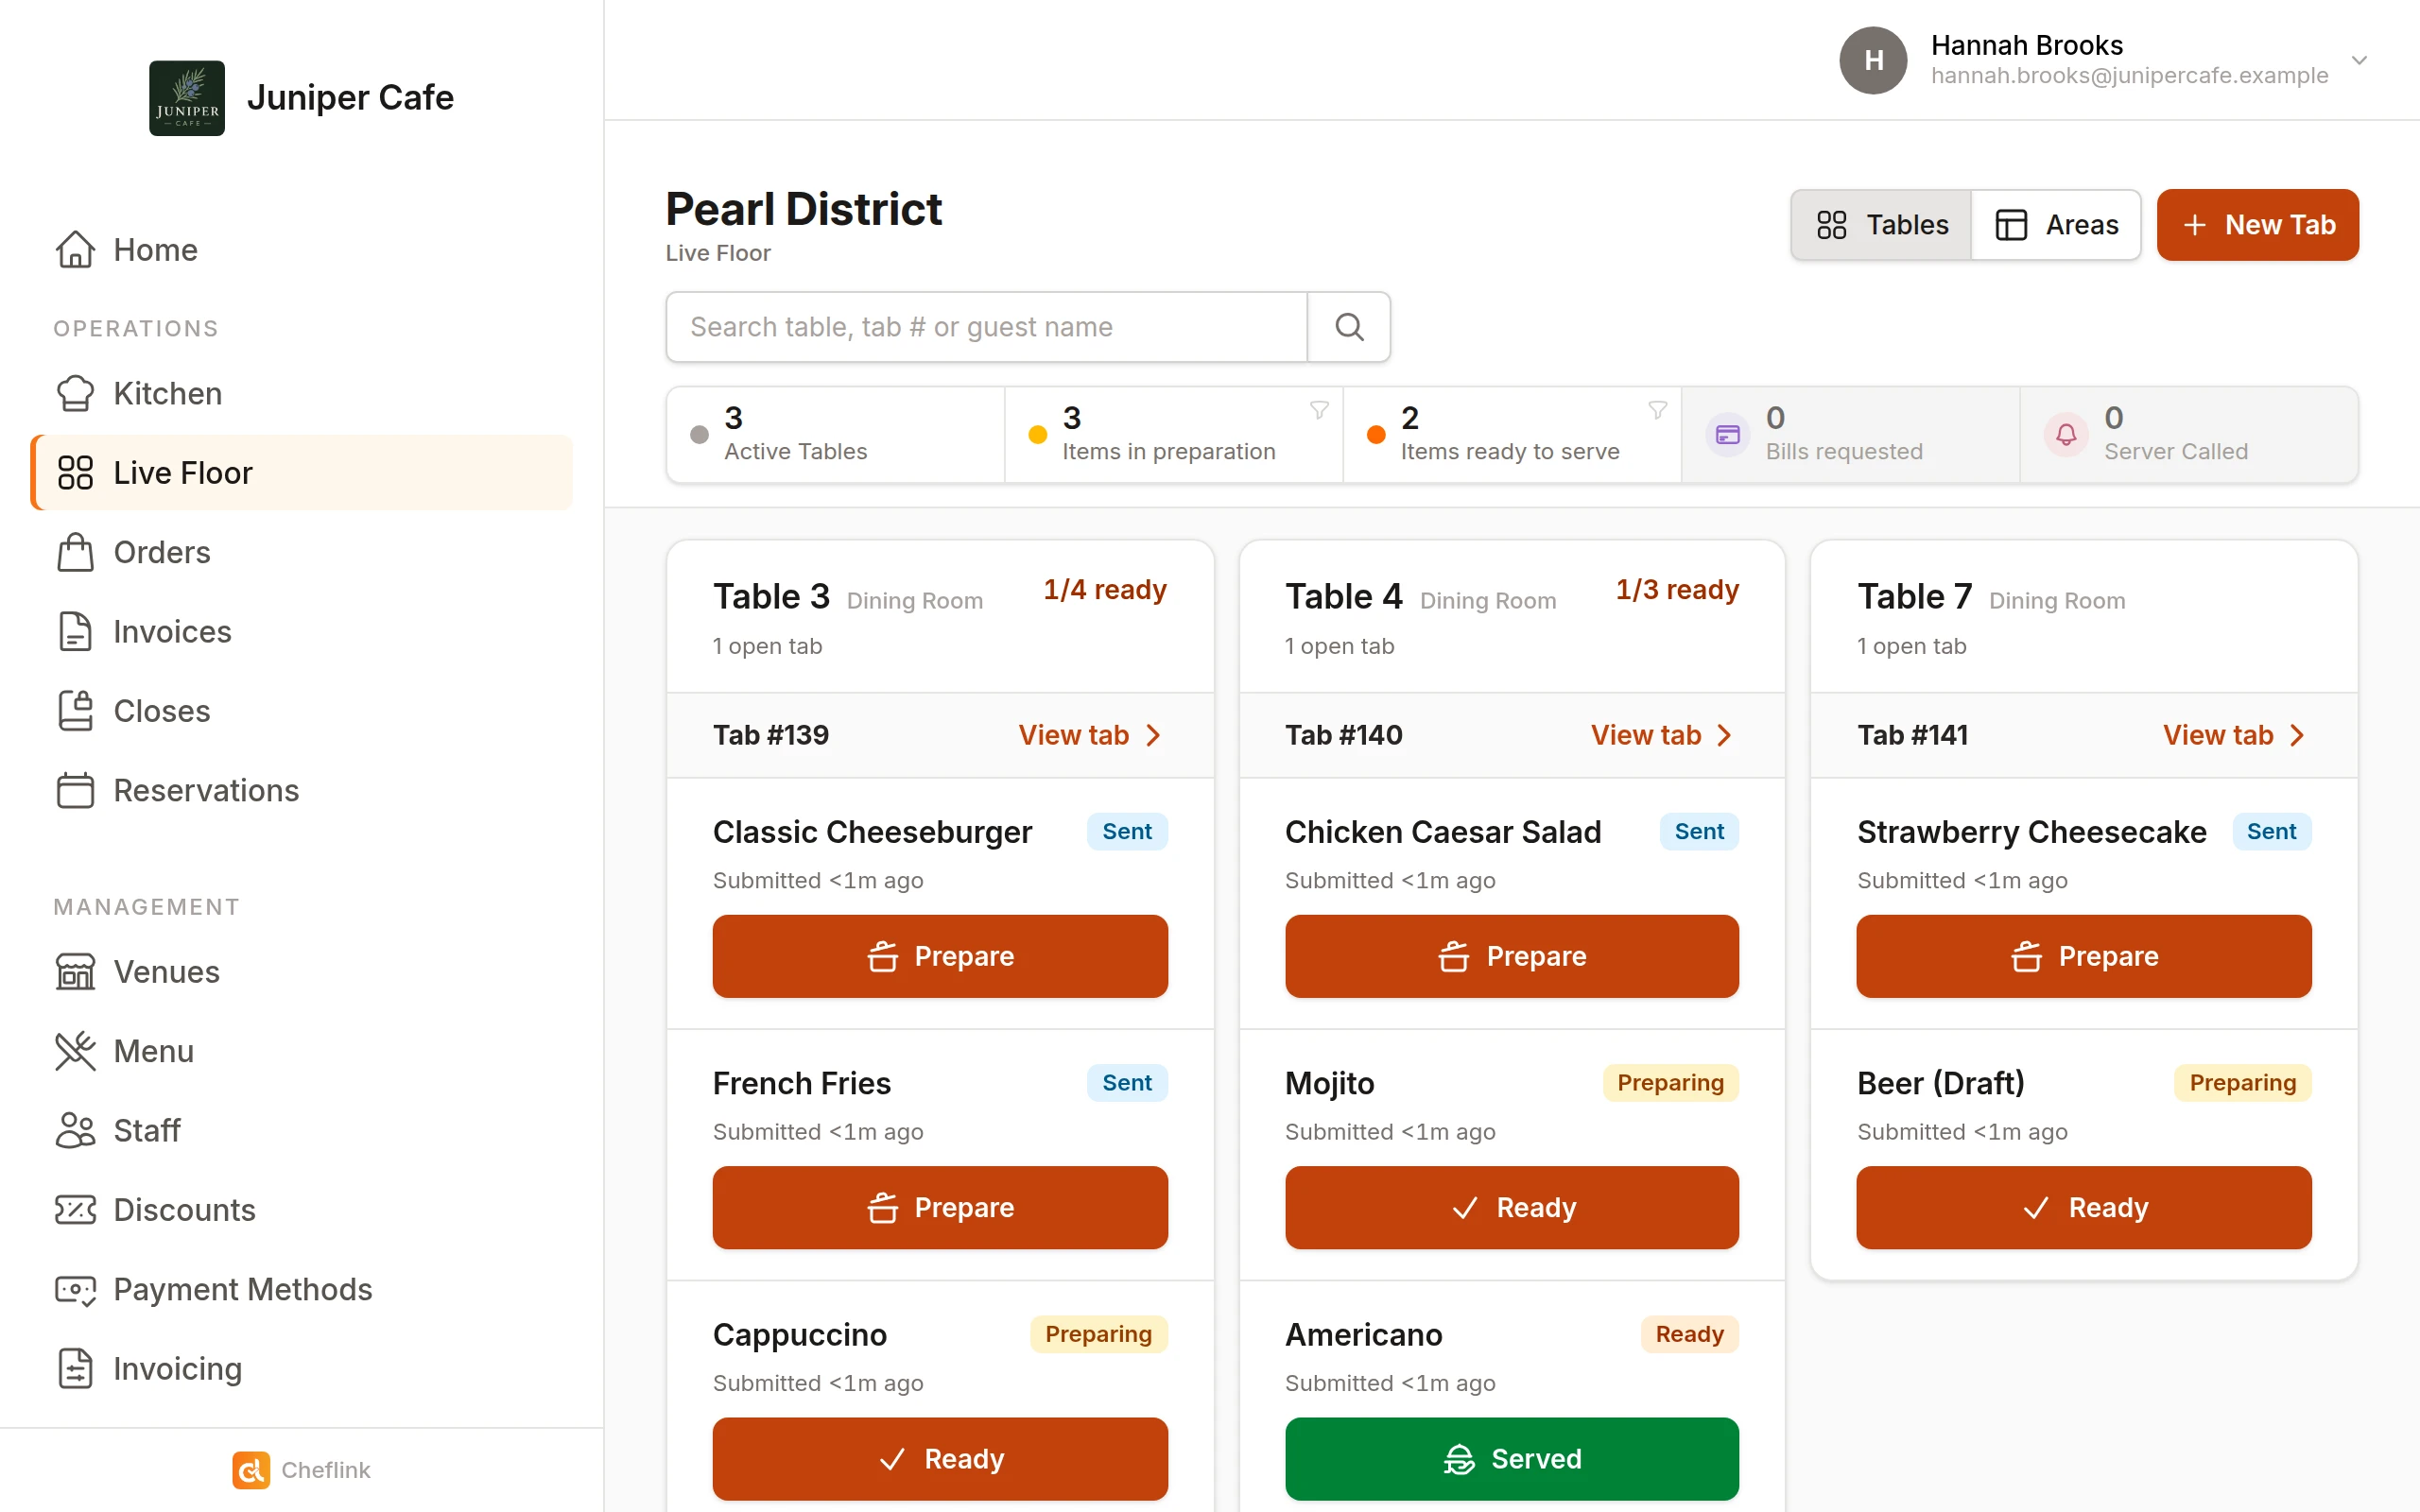This screenshot has width=2420, height=1512.
Task: Click the Menu utensils icon
Action: coord(75,1051)
